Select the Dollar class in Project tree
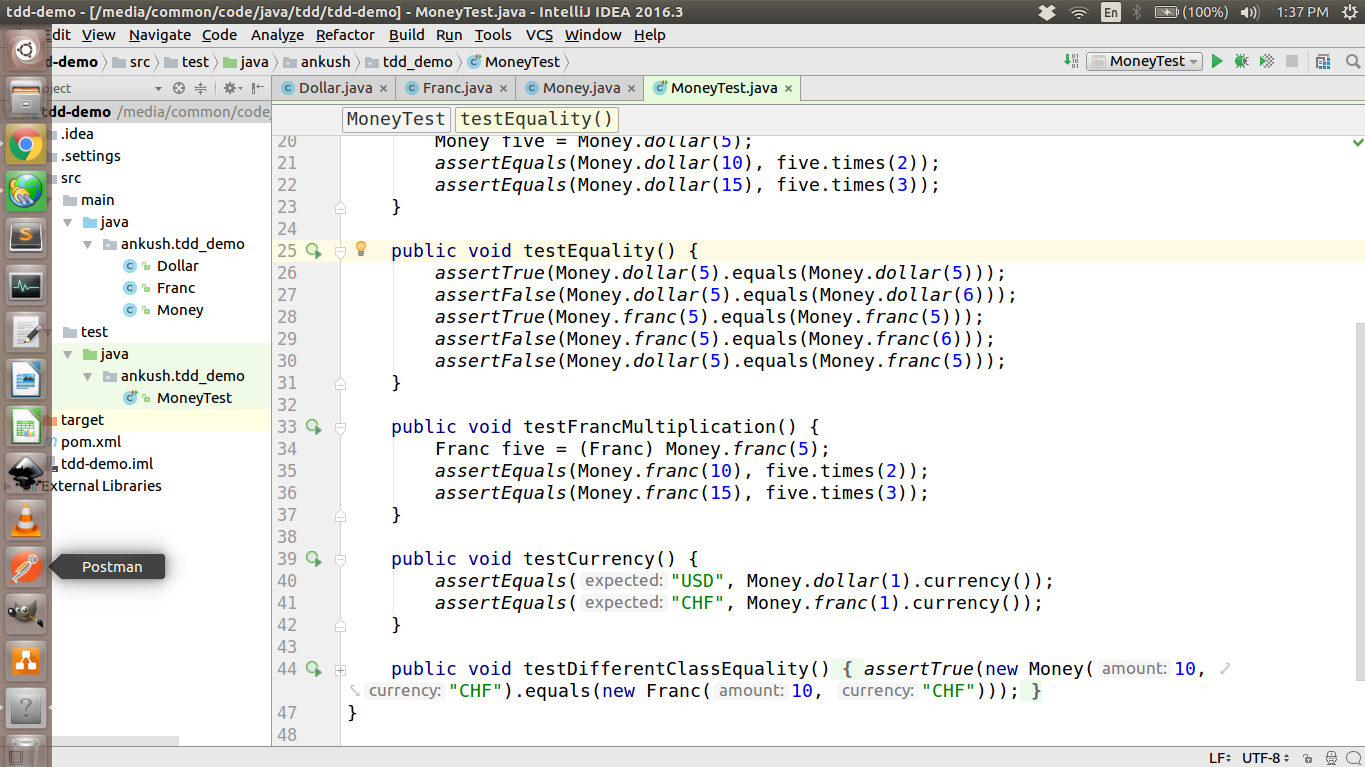Viewport: 1365px width, 767px height. pos(177,266)
